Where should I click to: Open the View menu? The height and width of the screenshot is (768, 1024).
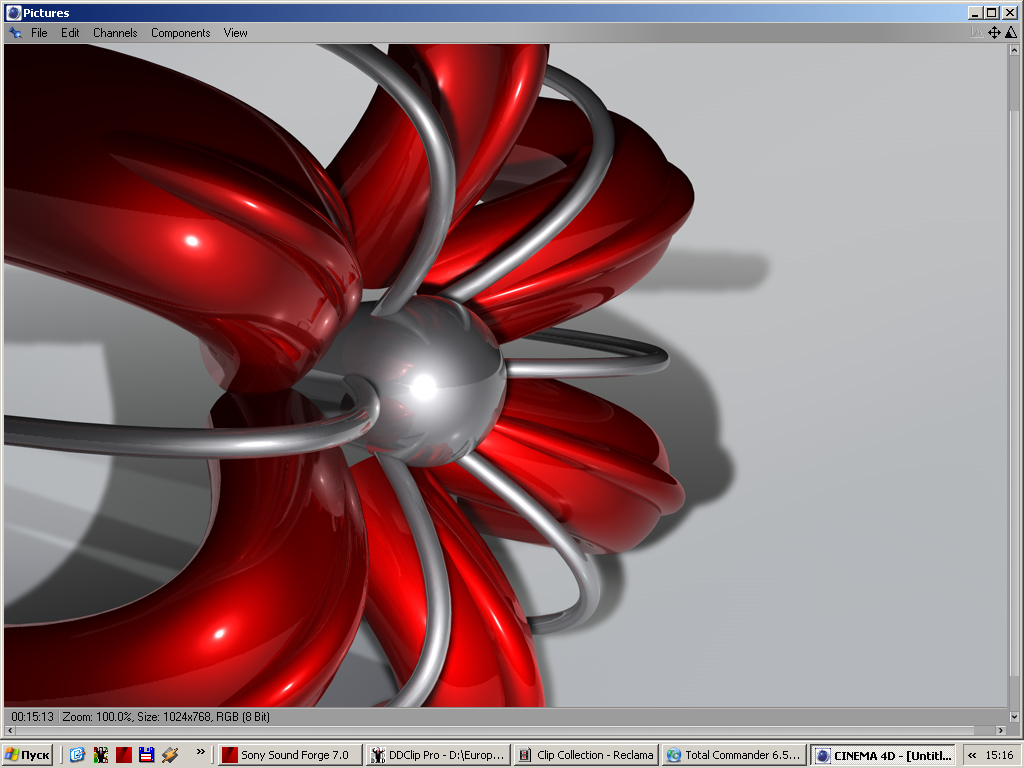pos(235,33)
